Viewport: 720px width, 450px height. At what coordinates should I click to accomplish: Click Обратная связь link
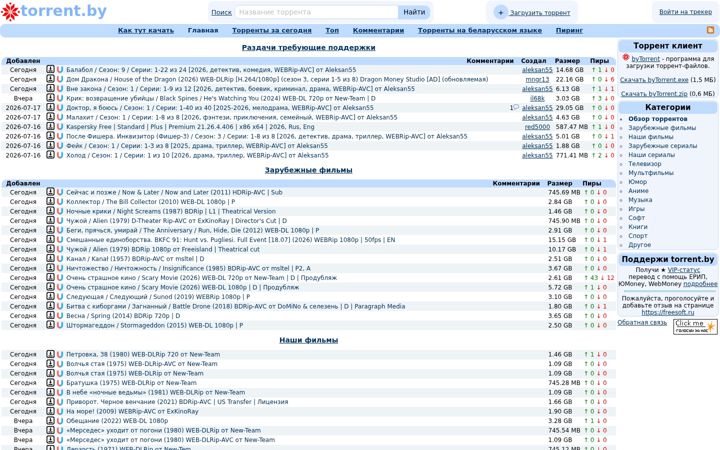point(642,322)
